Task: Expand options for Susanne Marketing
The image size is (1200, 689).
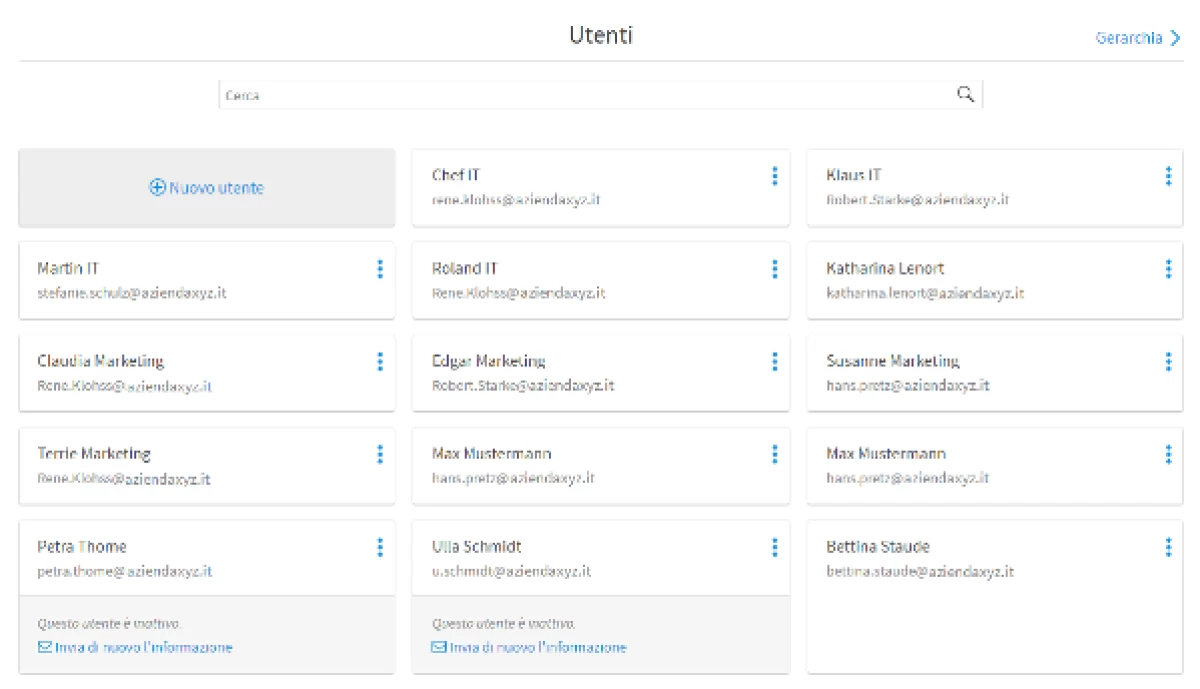Action: tap(1168, 361)
